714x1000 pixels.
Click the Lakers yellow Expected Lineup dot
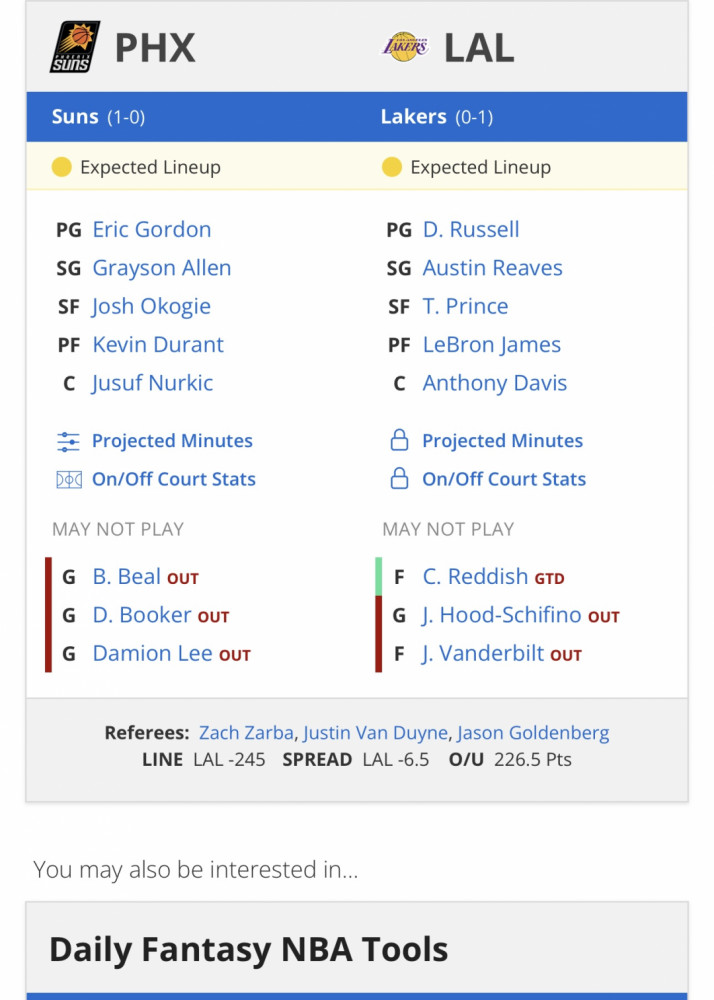coord(391,167)
